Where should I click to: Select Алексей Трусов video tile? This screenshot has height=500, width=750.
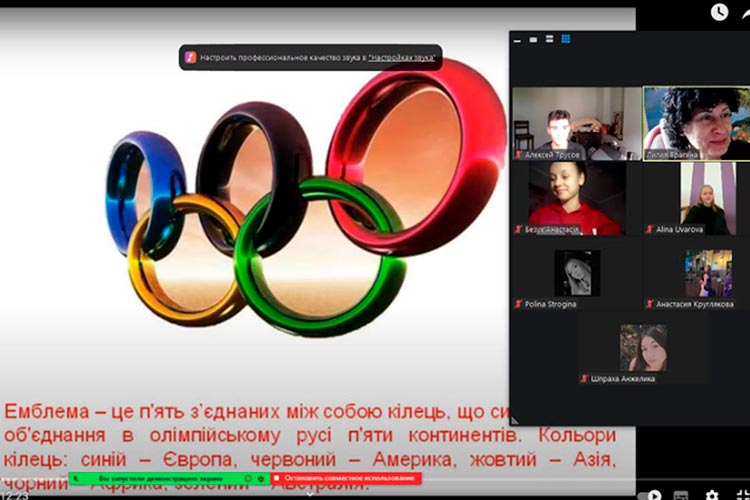pyautogui.click(x=577, y=123)
